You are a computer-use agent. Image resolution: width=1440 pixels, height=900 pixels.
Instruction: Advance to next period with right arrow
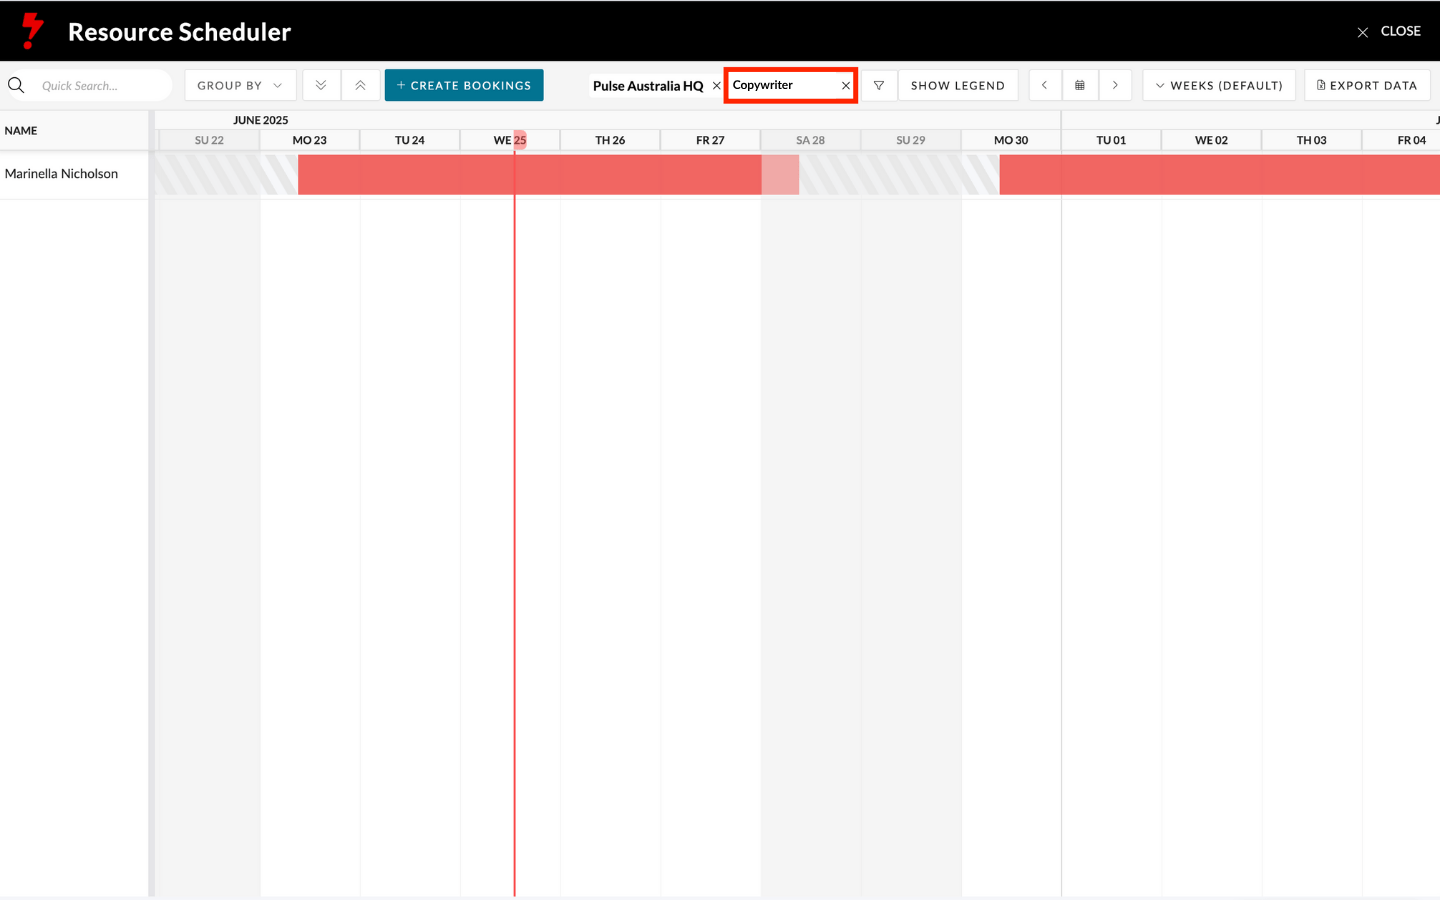(x=1115, y=85)
